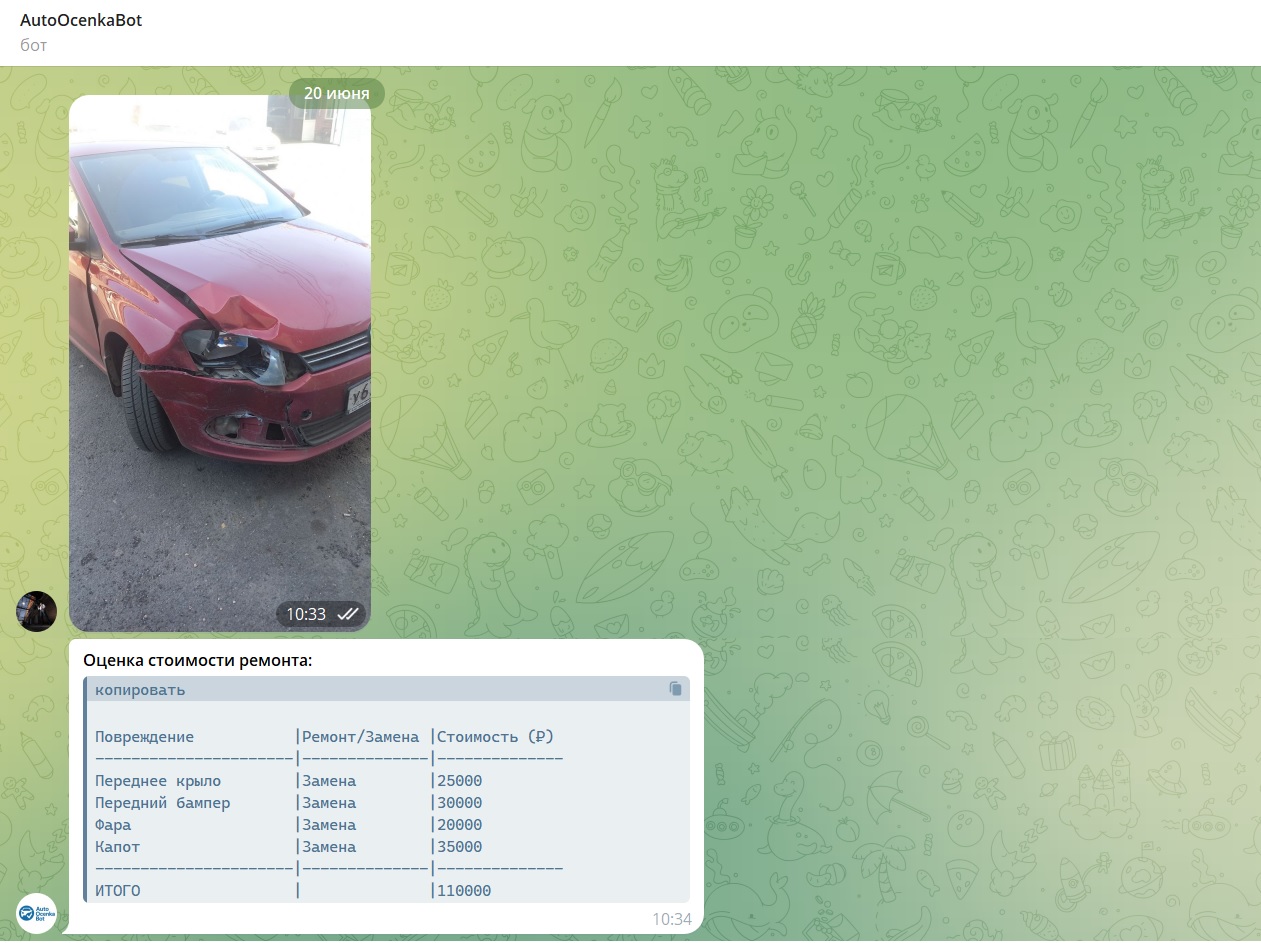Click the "ИТОГО" total label

coord(118,891)
